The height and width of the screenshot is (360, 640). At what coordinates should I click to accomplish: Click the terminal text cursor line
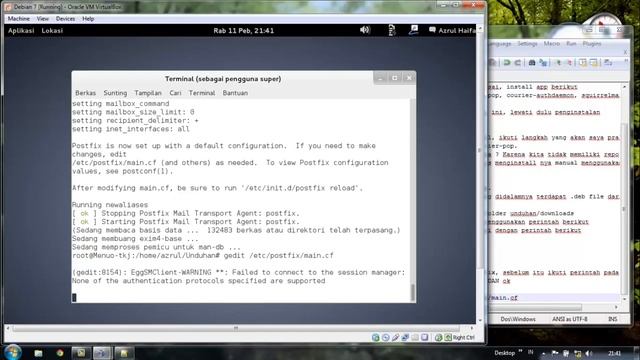point(74,298)
